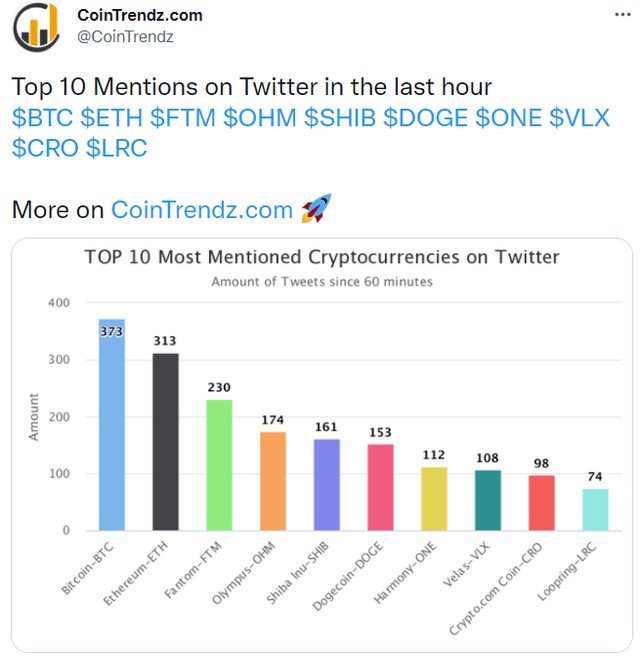Open the $BTC cashtag link
Image resolution: width=640 pixels, height=658 pixels.
pyautogui.click(x=42, y=118)
